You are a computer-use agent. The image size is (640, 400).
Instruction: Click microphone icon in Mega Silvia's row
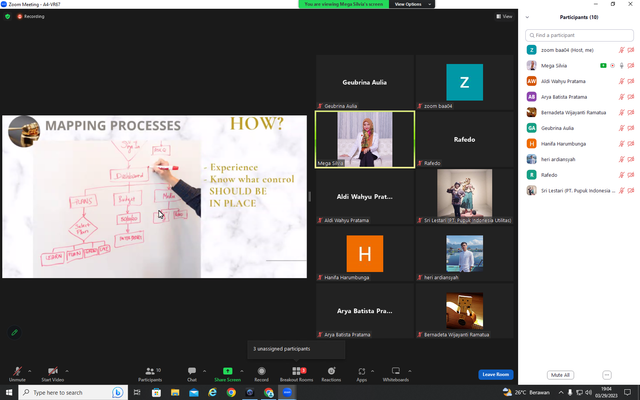coord(622,66)
